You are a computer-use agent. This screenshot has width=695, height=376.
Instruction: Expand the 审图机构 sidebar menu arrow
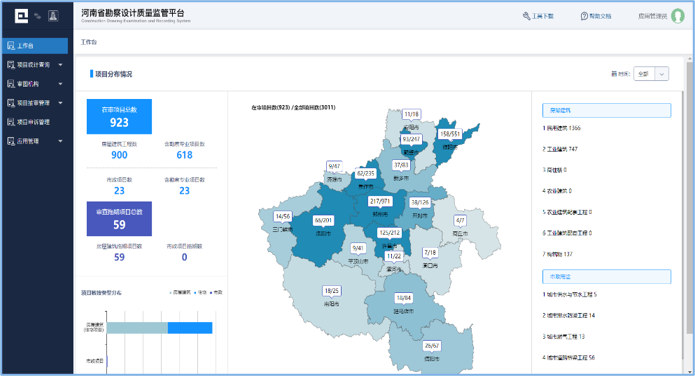click(x=60, y=84)
